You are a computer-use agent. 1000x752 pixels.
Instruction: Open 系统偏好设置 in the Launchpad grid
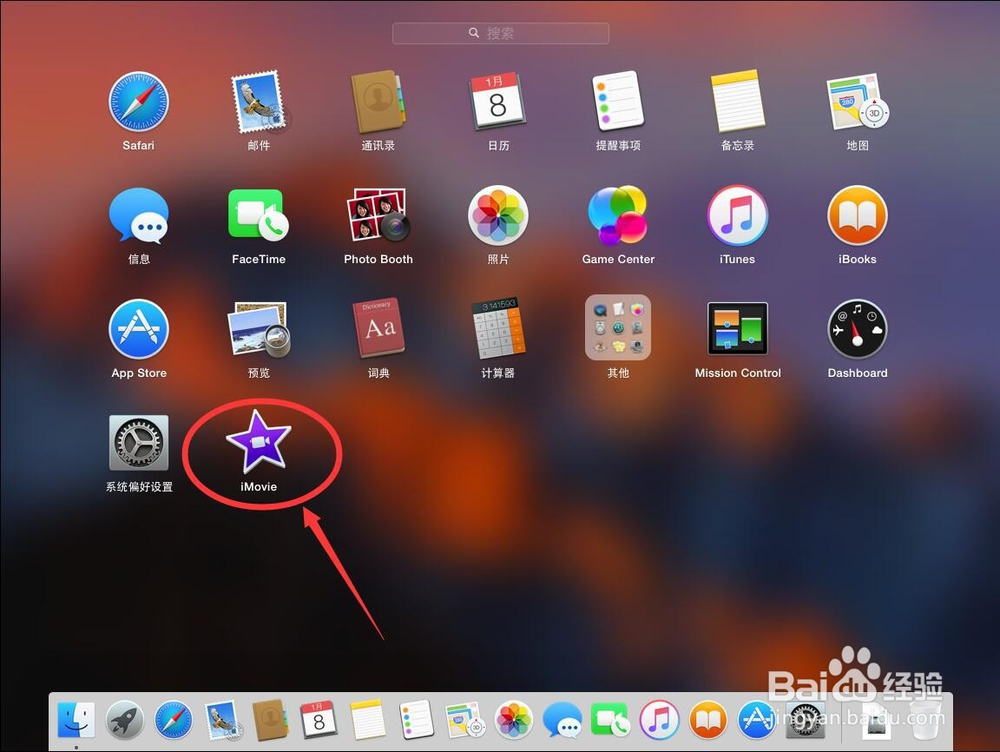click(x=138, y=443)
